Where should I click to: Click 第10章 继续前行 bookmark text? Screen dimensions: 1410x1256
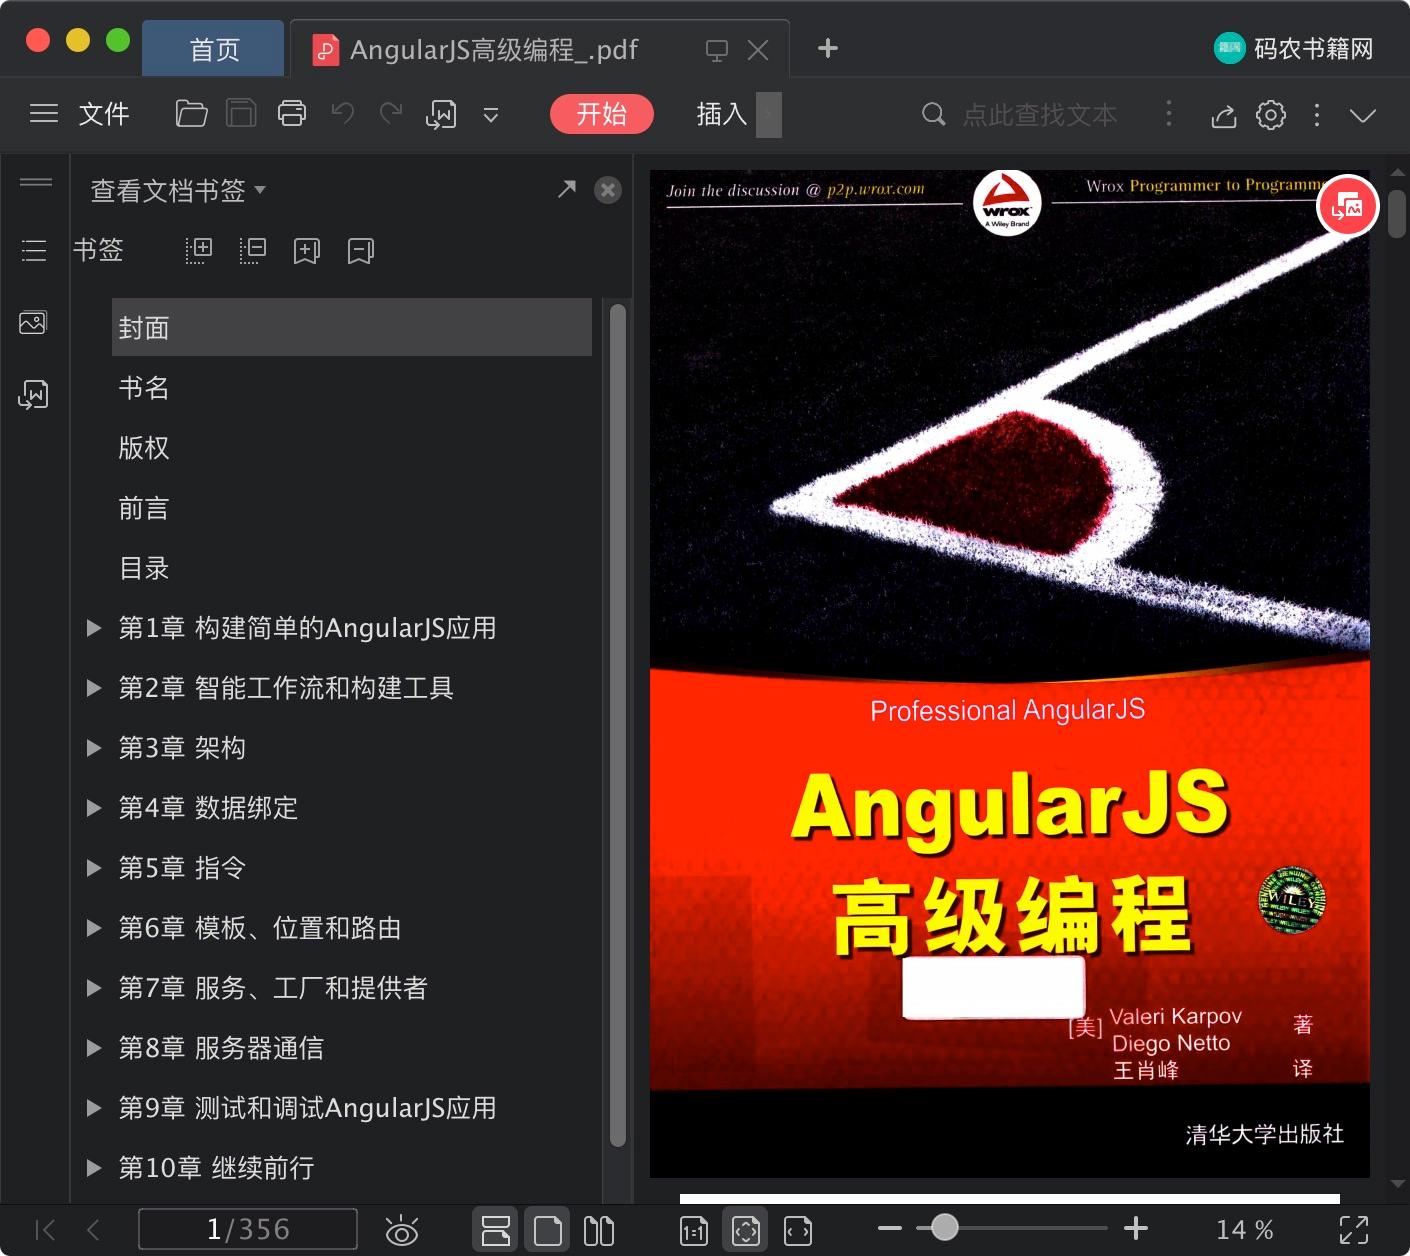(216, 1168)
